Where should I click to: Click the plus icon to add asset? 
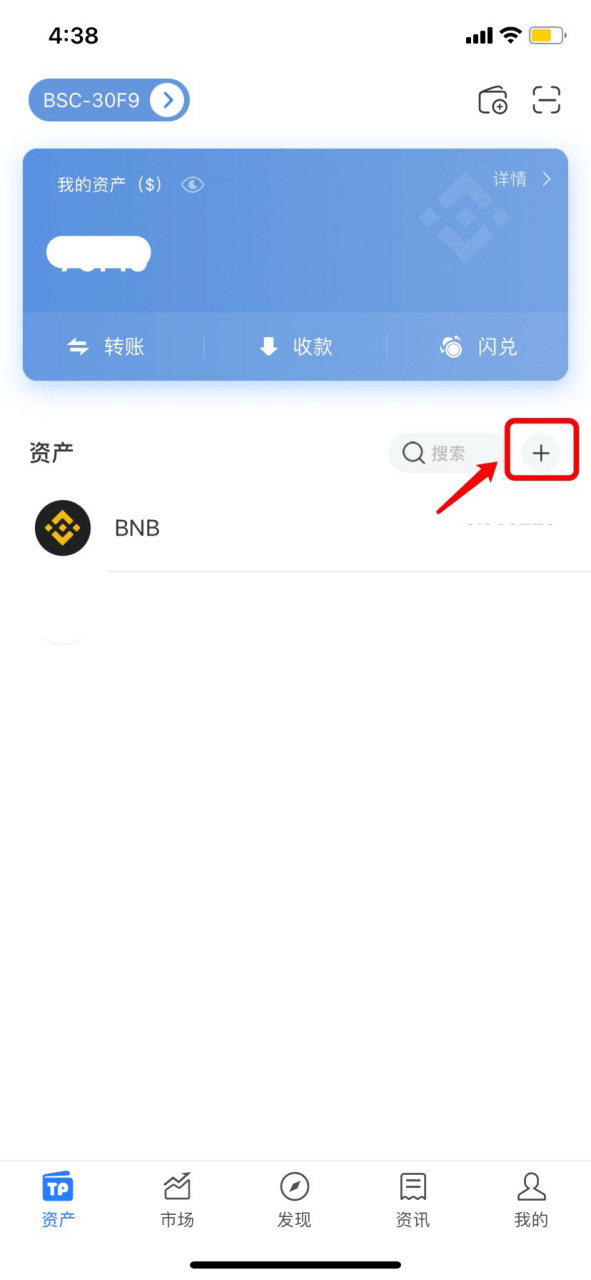click(x=541, y=453)
